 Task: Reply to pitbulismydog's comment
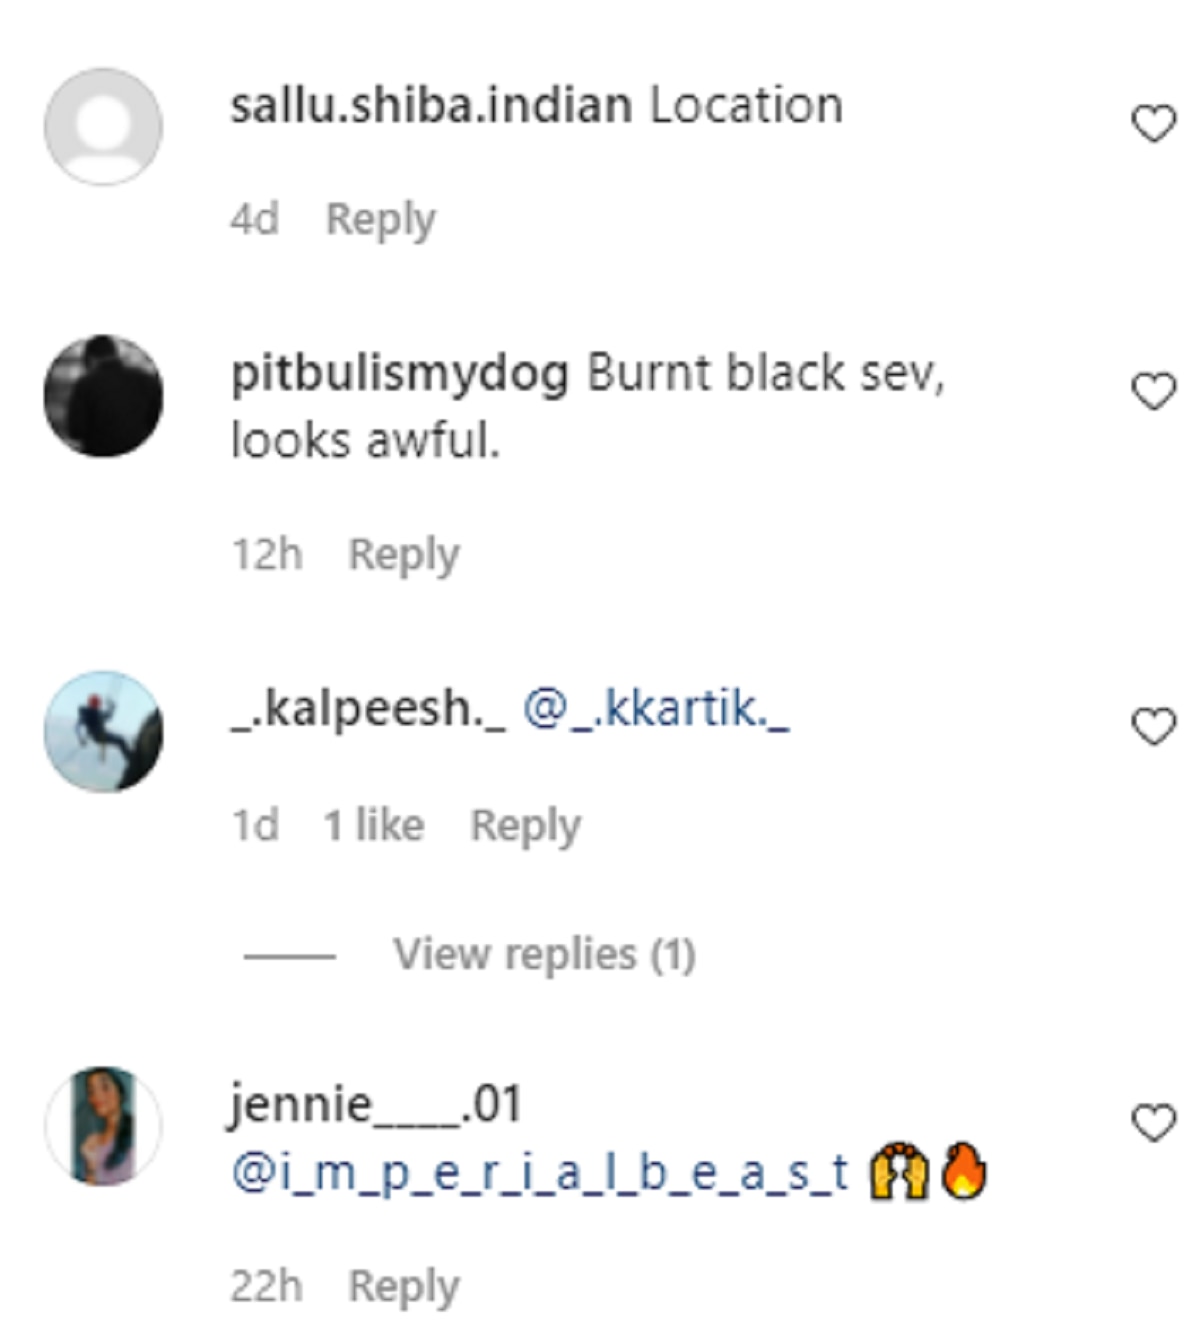(404, 555)
